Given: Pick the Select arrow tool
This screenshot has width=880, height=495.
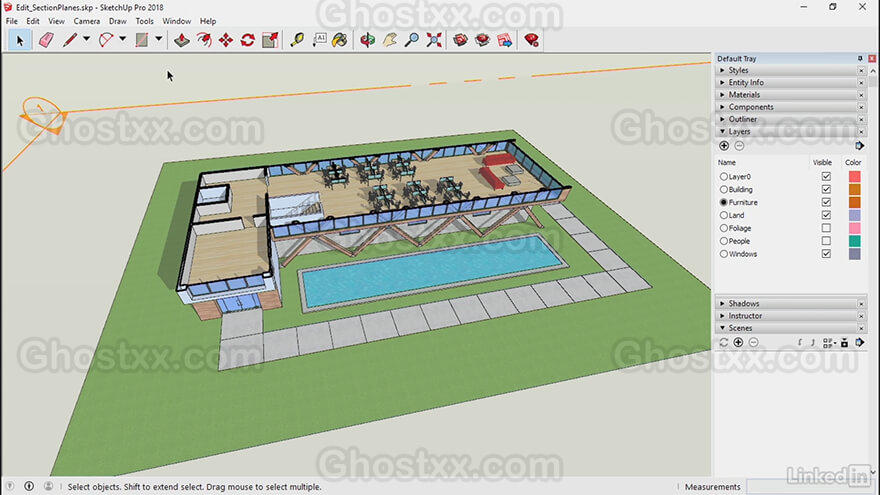Looking at the screenshot, I should 20,40.
